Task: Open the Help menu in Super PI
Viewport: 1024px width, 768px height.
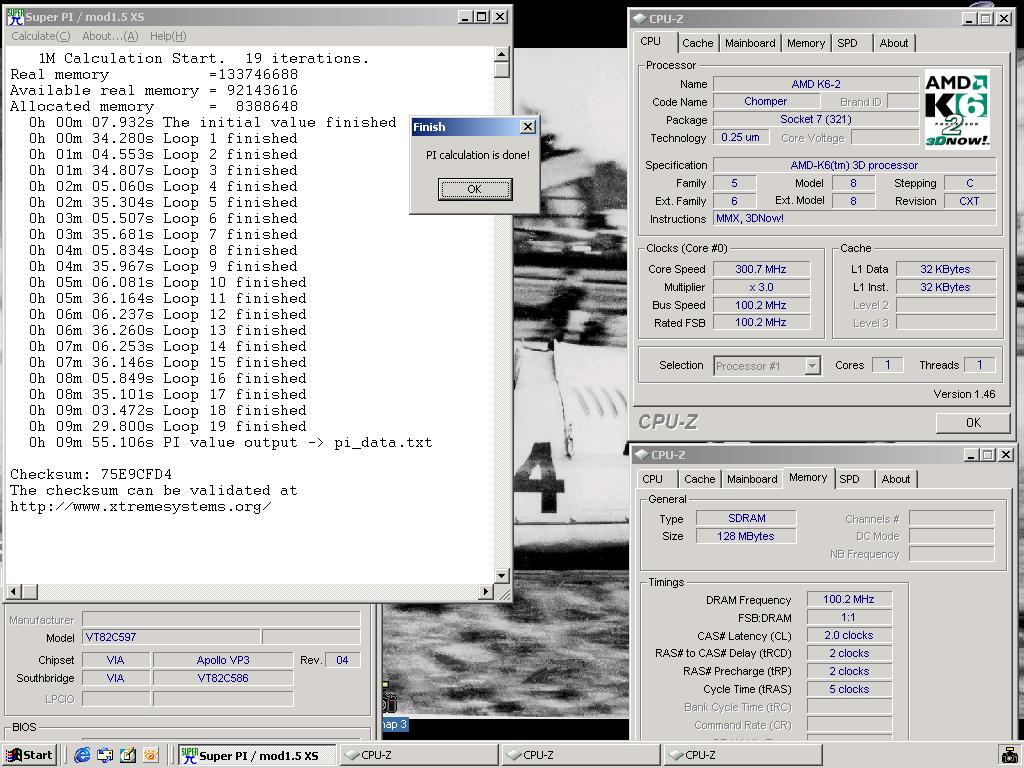Action: click(x=168, y=36)
